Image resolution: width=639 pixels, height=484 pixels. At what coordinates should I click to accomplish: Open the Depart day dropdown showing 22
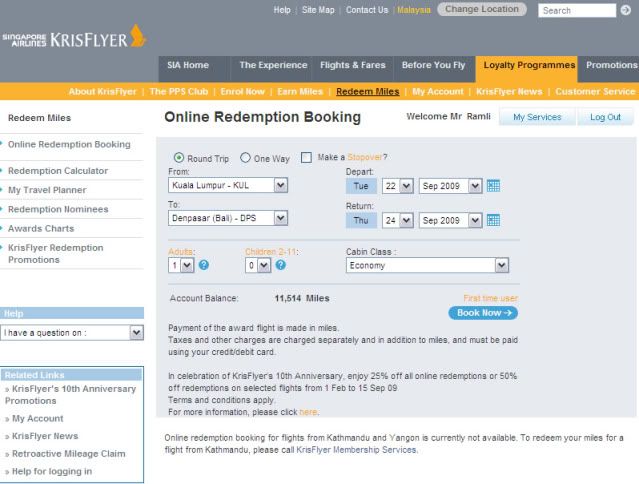(398, 186)
